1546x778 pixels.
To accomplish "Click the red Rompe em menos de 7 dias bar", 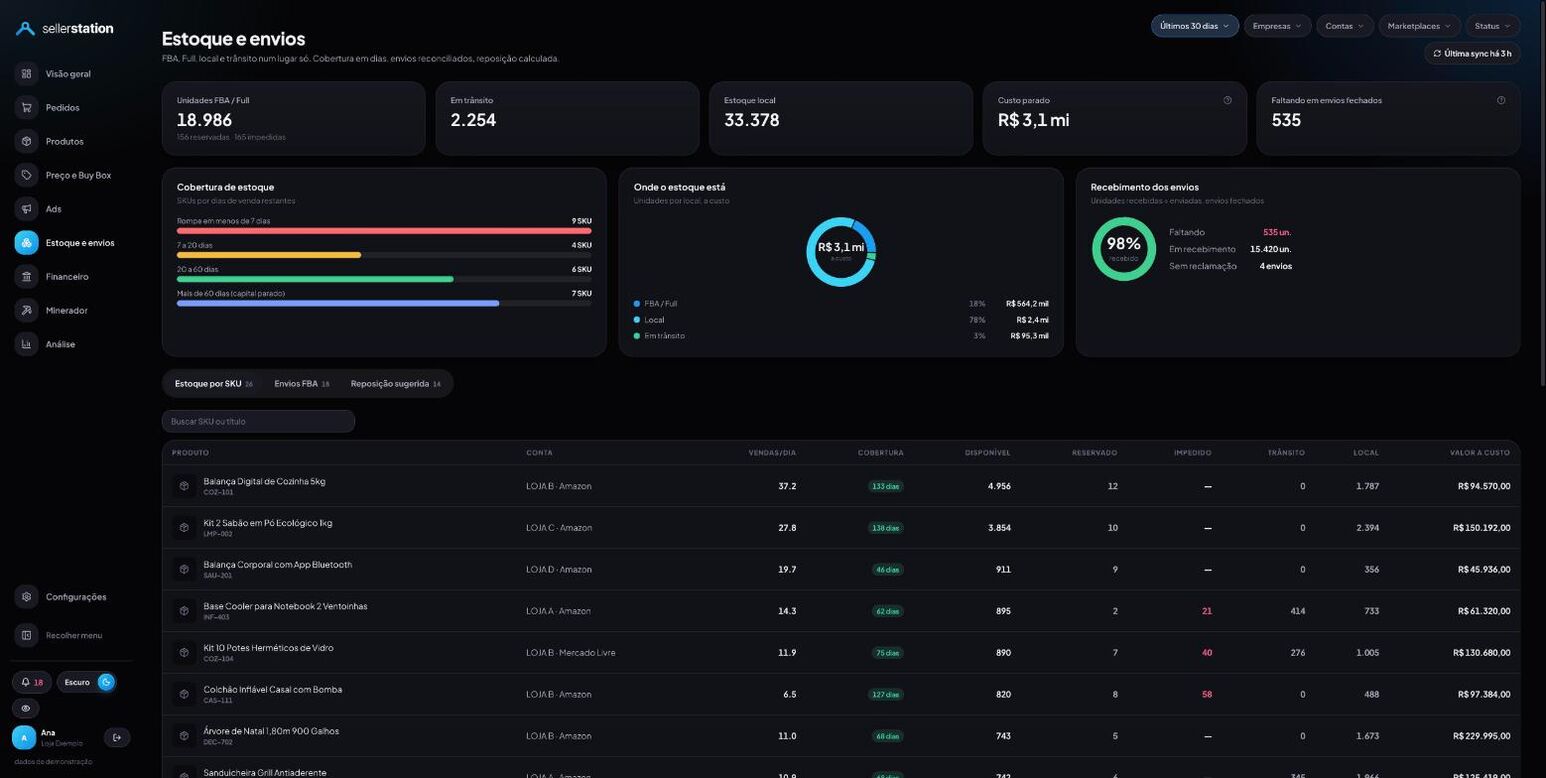I will click(384, 231).
